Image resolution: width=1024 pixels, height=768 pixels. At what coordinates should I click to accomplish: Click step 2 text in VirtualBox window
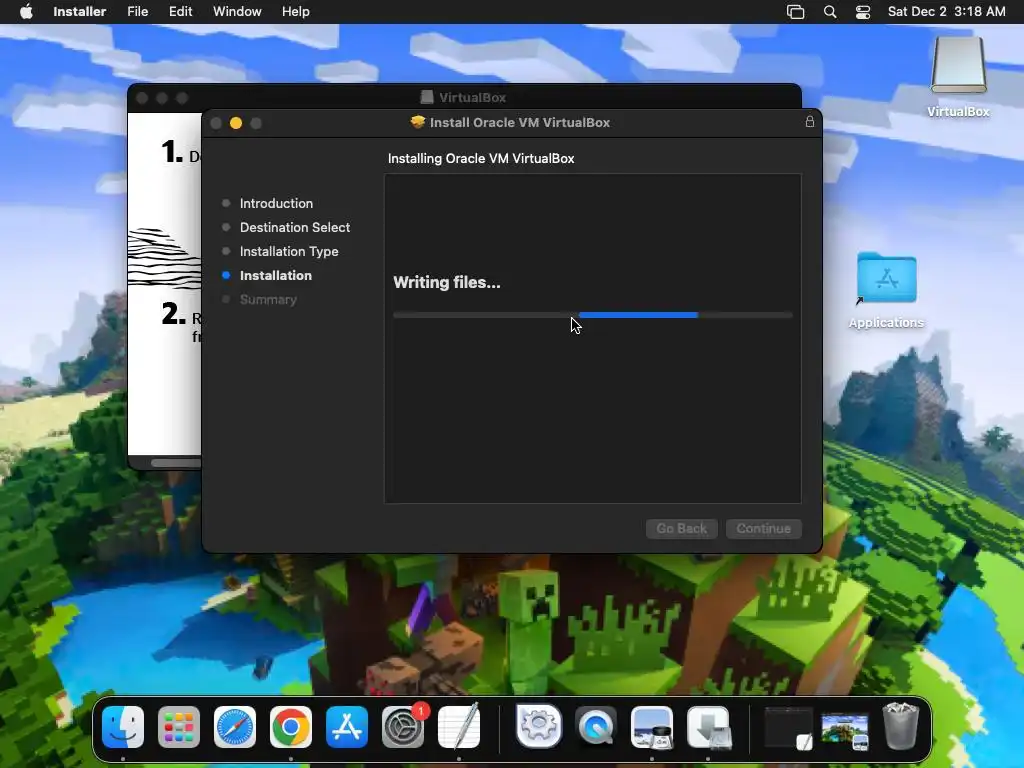(x=182, y=323)
